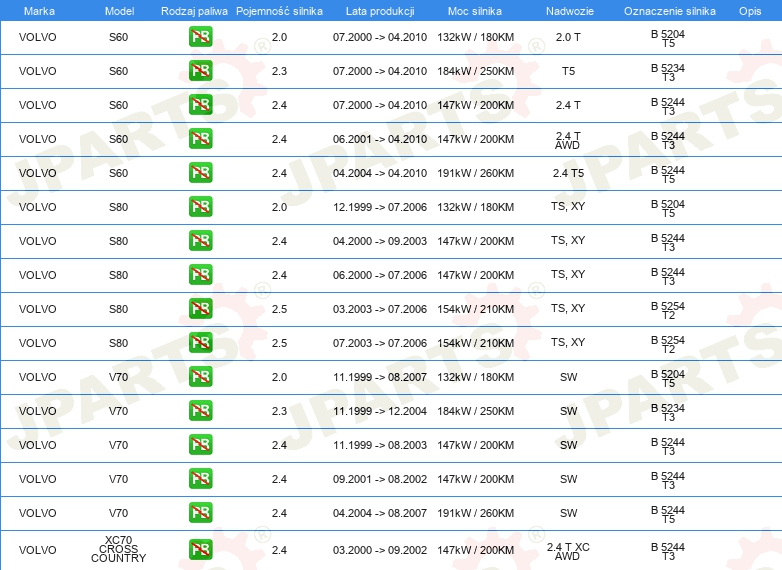This screenshot has width=782, height=570.
Task: Select the date range 11.1999 -> 12.2004
Action: [x=380, y=411]
